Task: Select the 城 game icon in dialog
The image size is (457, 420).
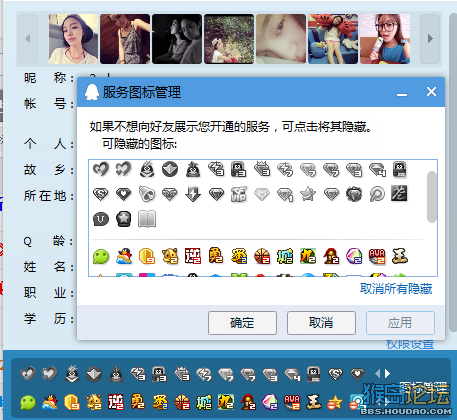Action: pos(285,256)
